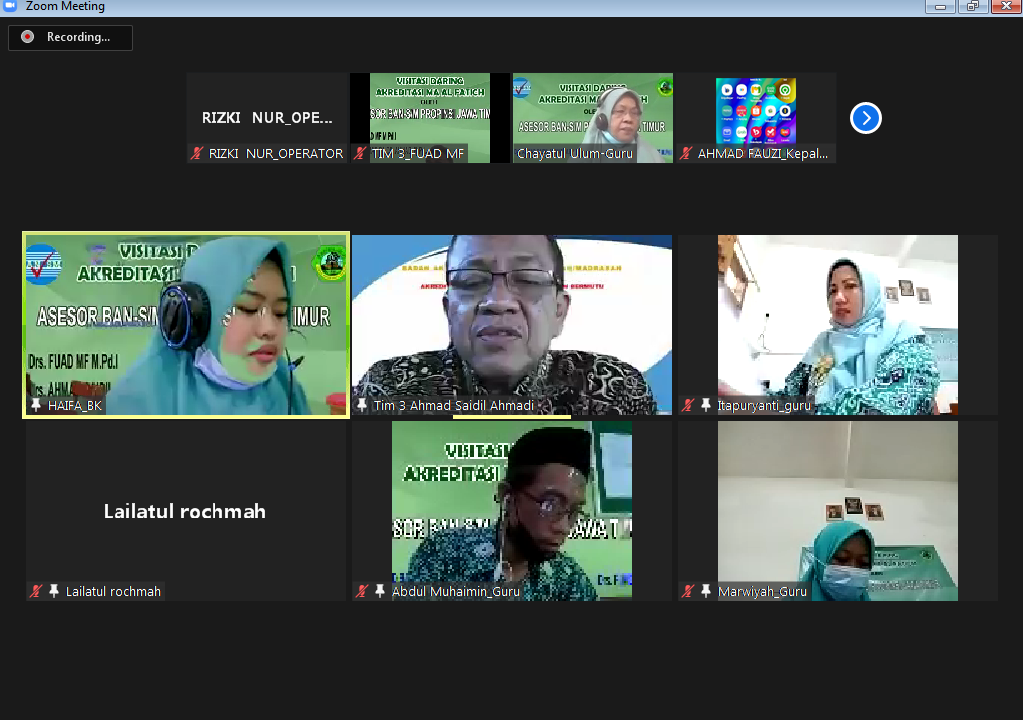Click pin icon beside Tim 3 Ahmad Saidil Ahmadi
Viewport: 1023px width, 720px height.
coord(363,405)
